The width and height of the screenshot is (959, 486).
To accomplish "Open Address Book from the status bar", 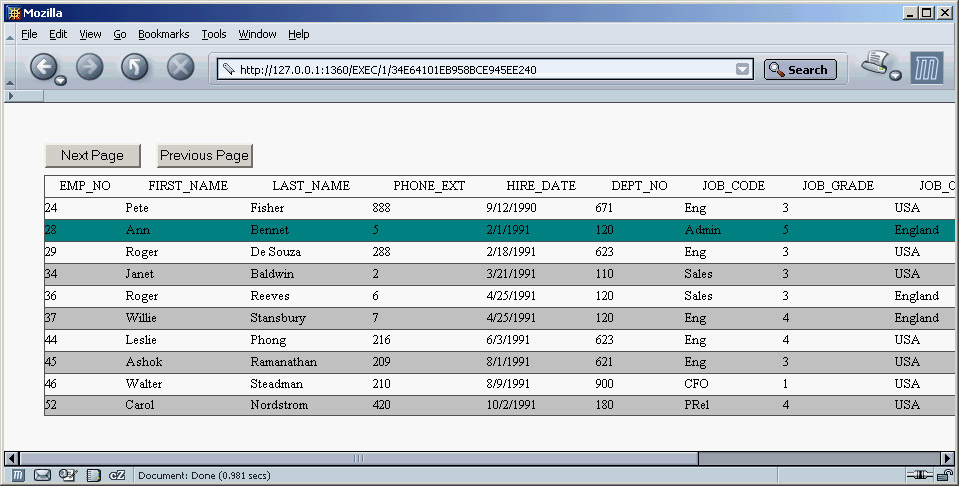I will point(93,475).
